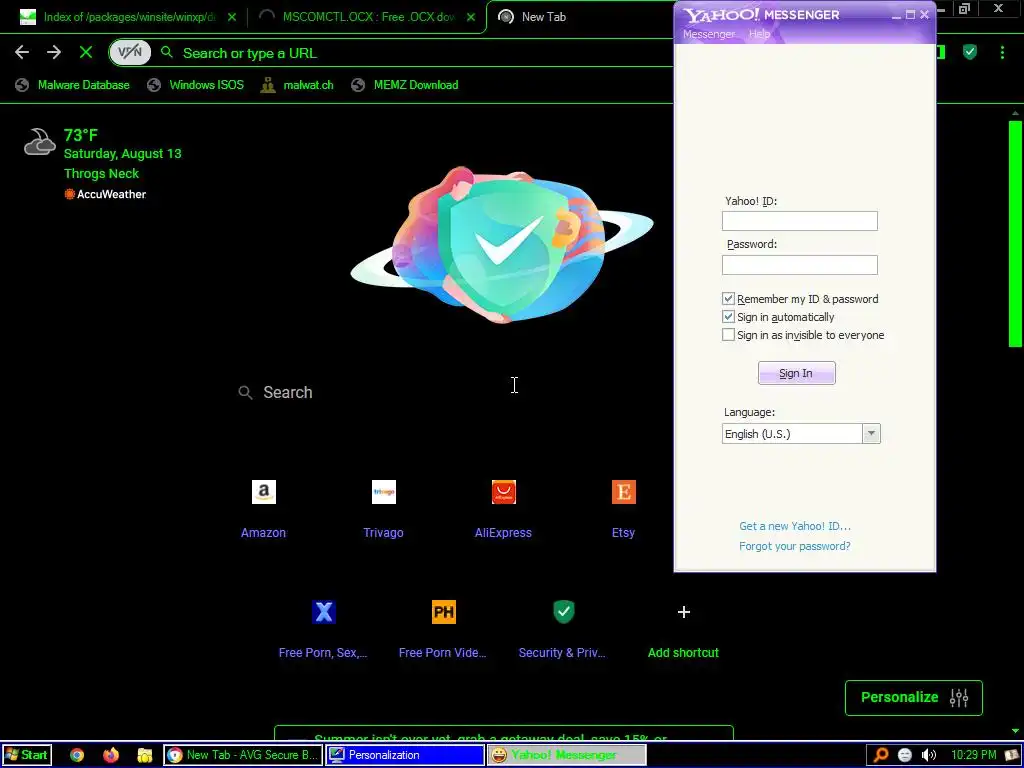Switch to Yahoo! Messenger taskbar button
Viewport: 1024px width, 768px height.
[566, 755]
